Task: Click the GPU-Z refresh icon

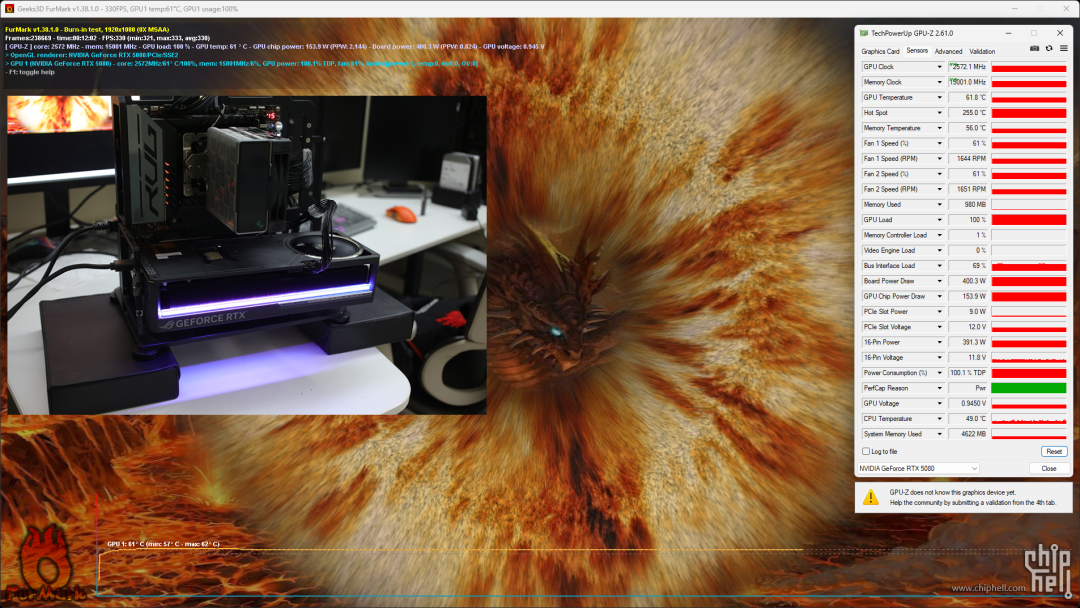Action: click(x=1049, y=49)
